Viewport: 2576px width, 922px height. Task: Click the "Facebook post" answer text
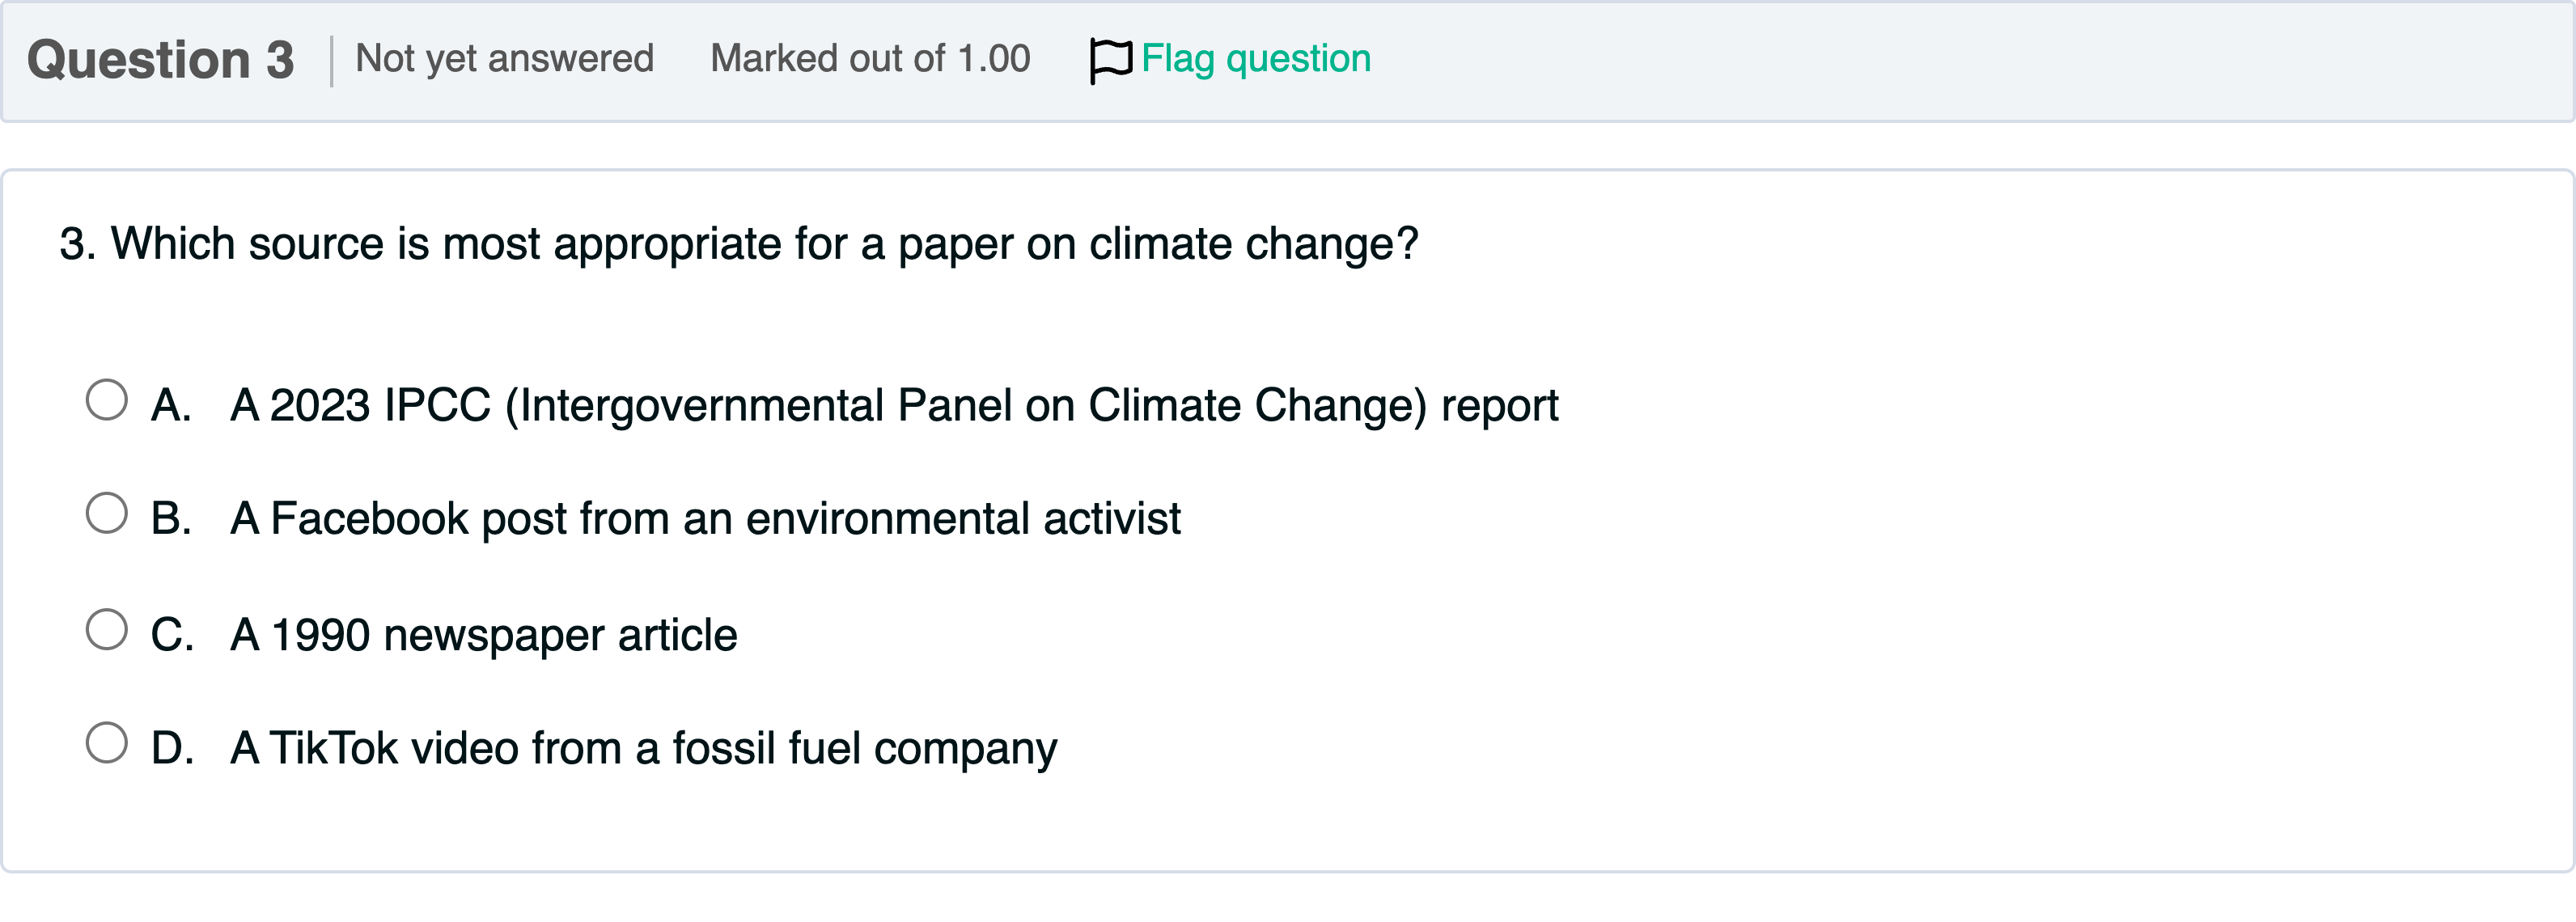(x=706, y=519)
